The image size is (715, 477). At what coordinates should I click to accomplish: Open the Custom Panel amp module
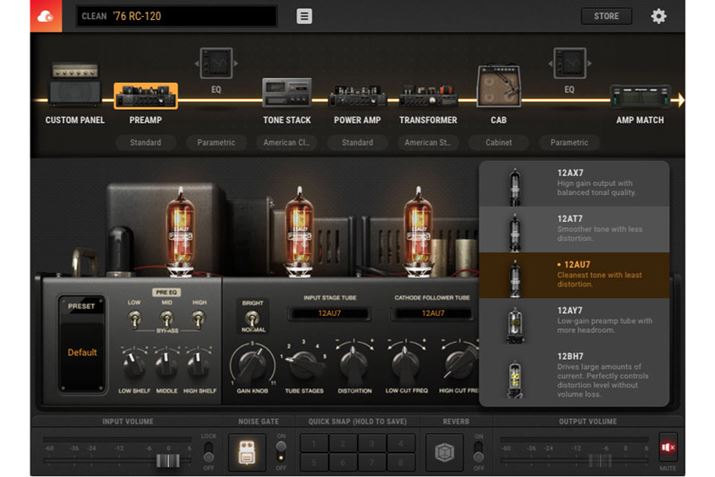point(75,88)
